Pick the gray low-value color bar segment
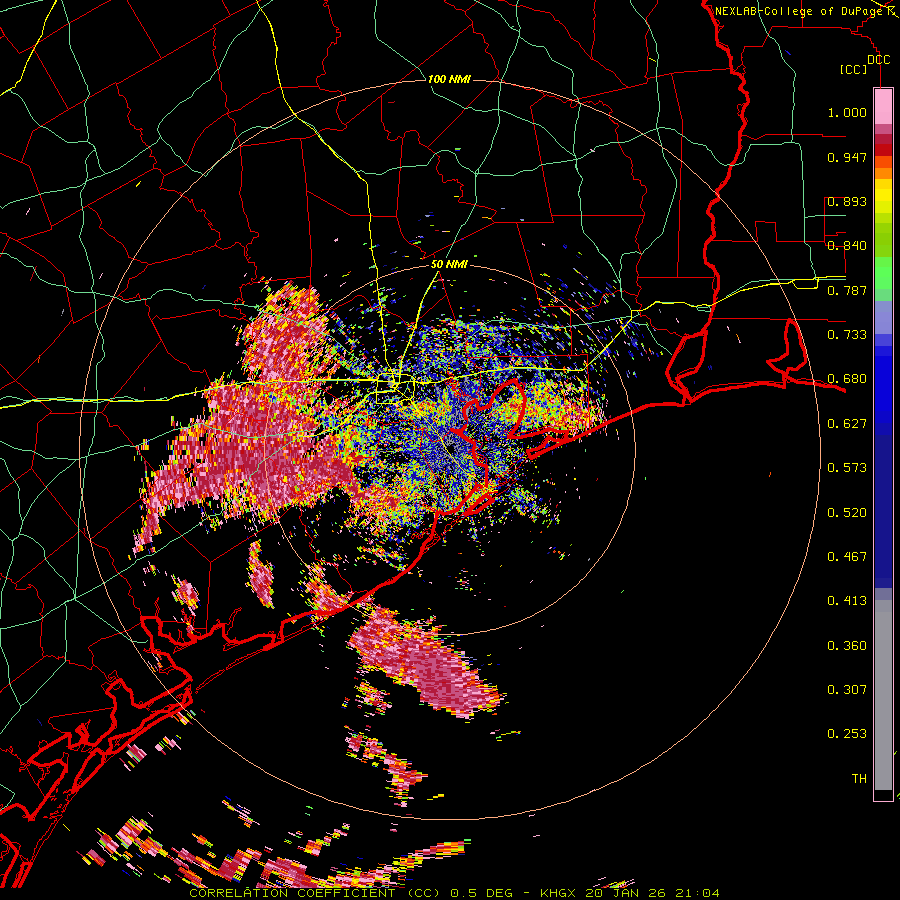This screenshot has width=900, height=900. tap(883, 695)
